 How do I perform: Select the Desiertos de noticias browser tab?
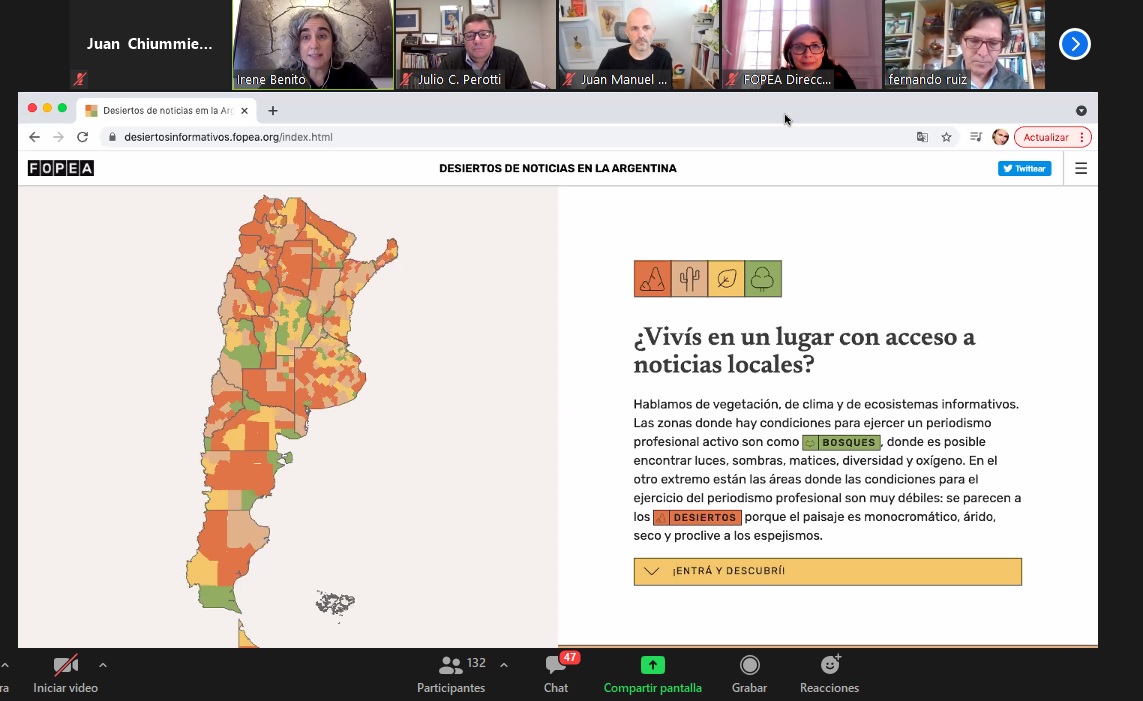point(165,110)
